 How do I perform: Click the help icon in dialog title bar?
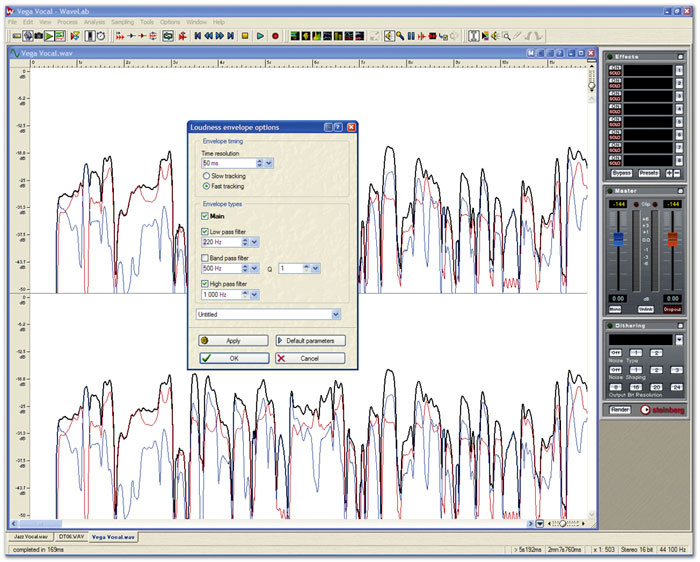click(x=338, y=127)
